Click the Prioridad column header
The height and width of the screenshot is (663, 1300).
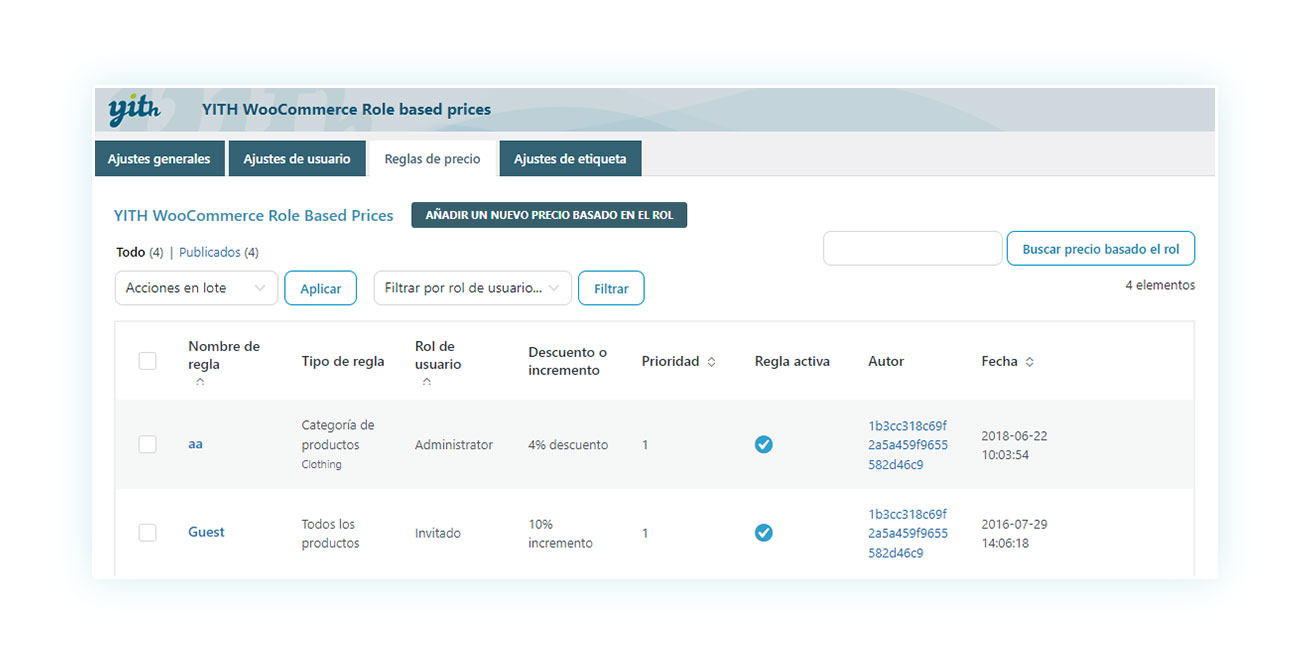pos(670,361)
